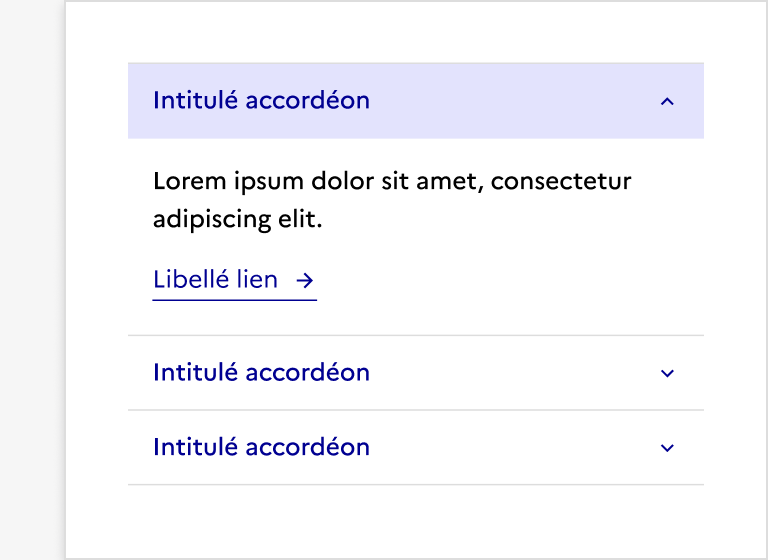
Task: Click the word 'accordéon' in the third header
Action: point(308,447)
